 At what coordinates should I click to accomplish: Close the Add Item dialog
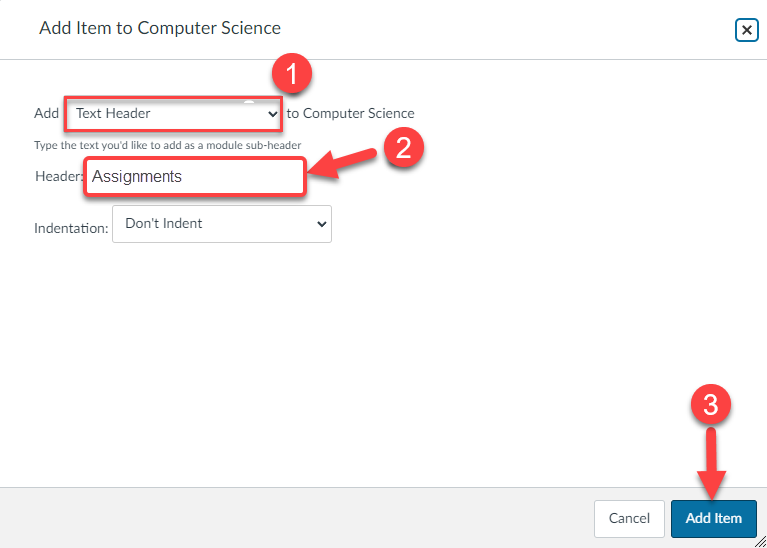[746, 30]
